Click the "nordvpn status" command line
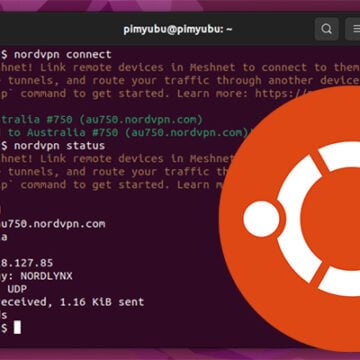This screenshot has width=360, height=360. (x=53, y=146)
